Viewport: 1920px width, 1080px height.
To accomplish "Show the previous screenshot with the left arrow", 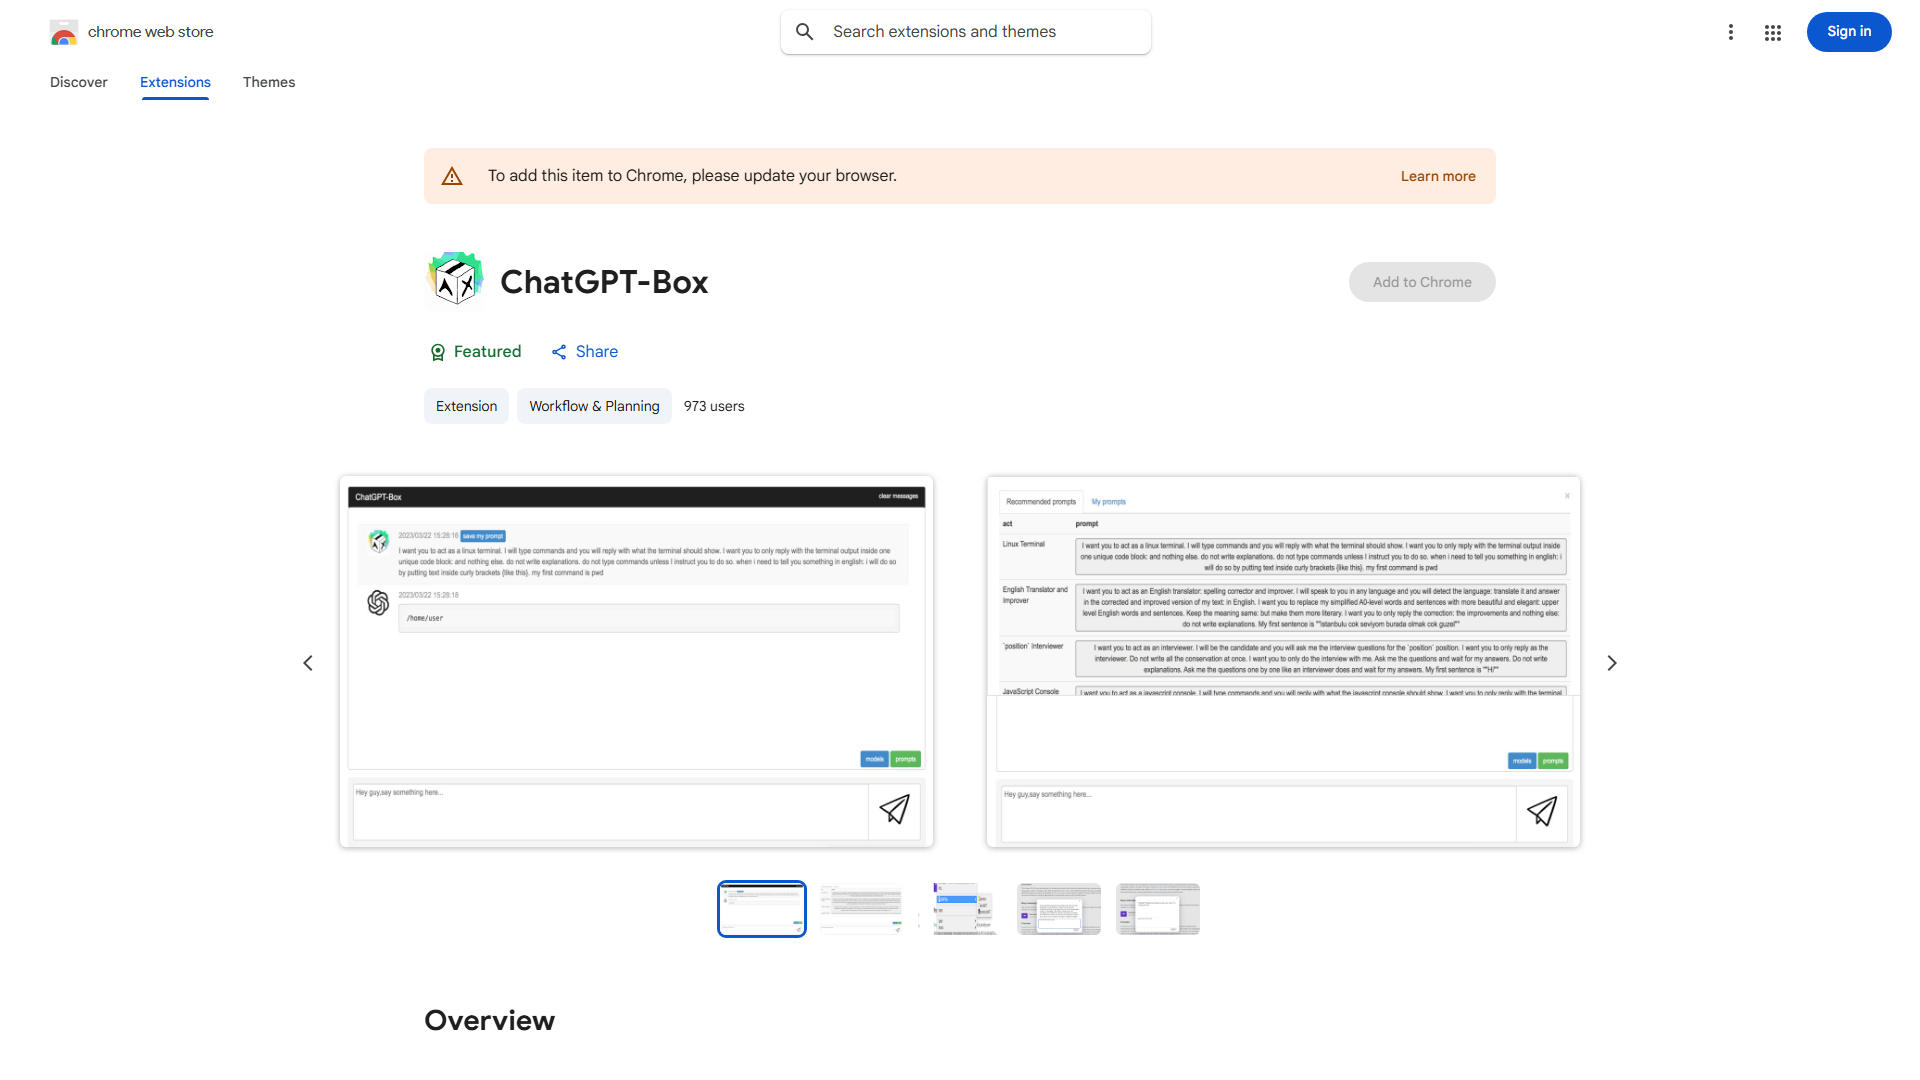I will coord(308,662).
